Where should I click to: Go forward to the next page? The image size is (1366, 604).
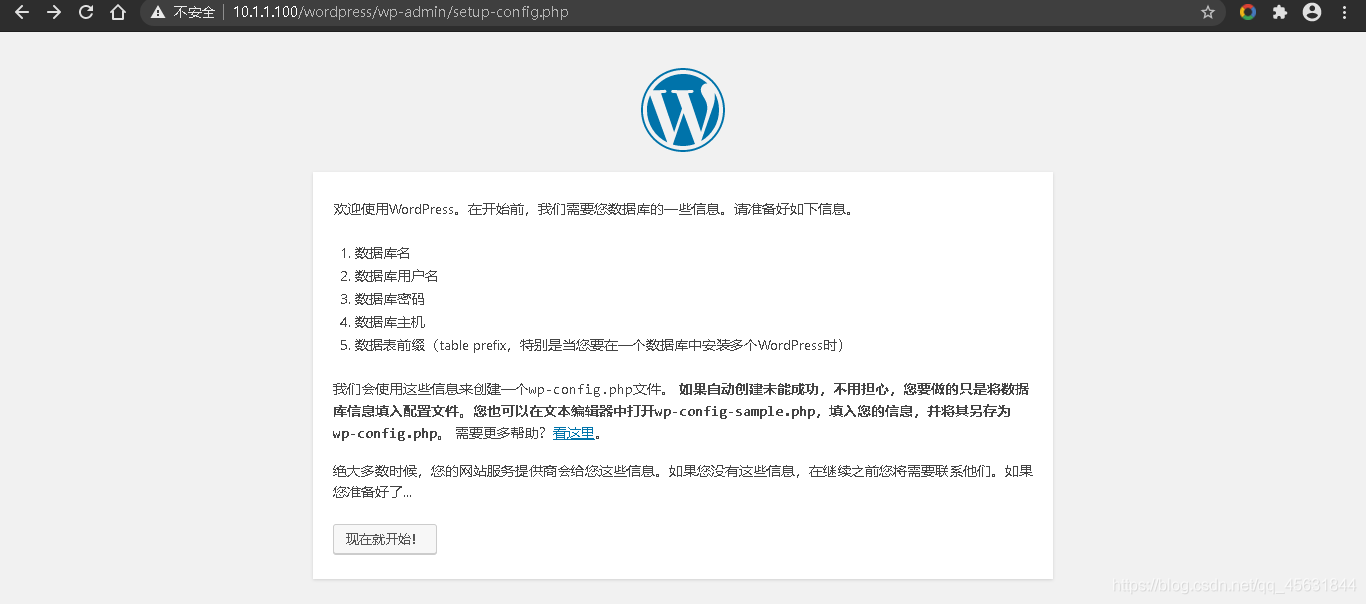pyautogui.click(x=54, y=12)
